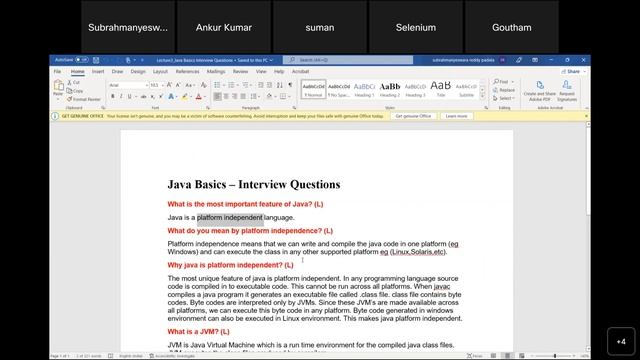Click the Clear All Formatting icon
The height and width of the screenshot is (360, 640).
(204, 85)
